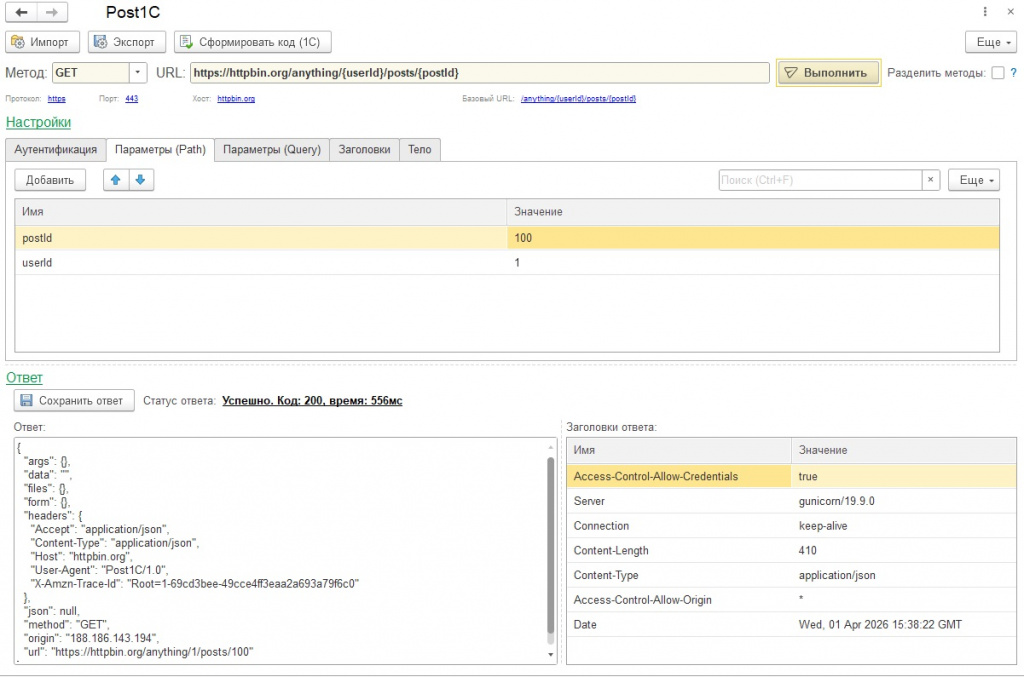Select the userId value 1 cell

pos(753,262)
